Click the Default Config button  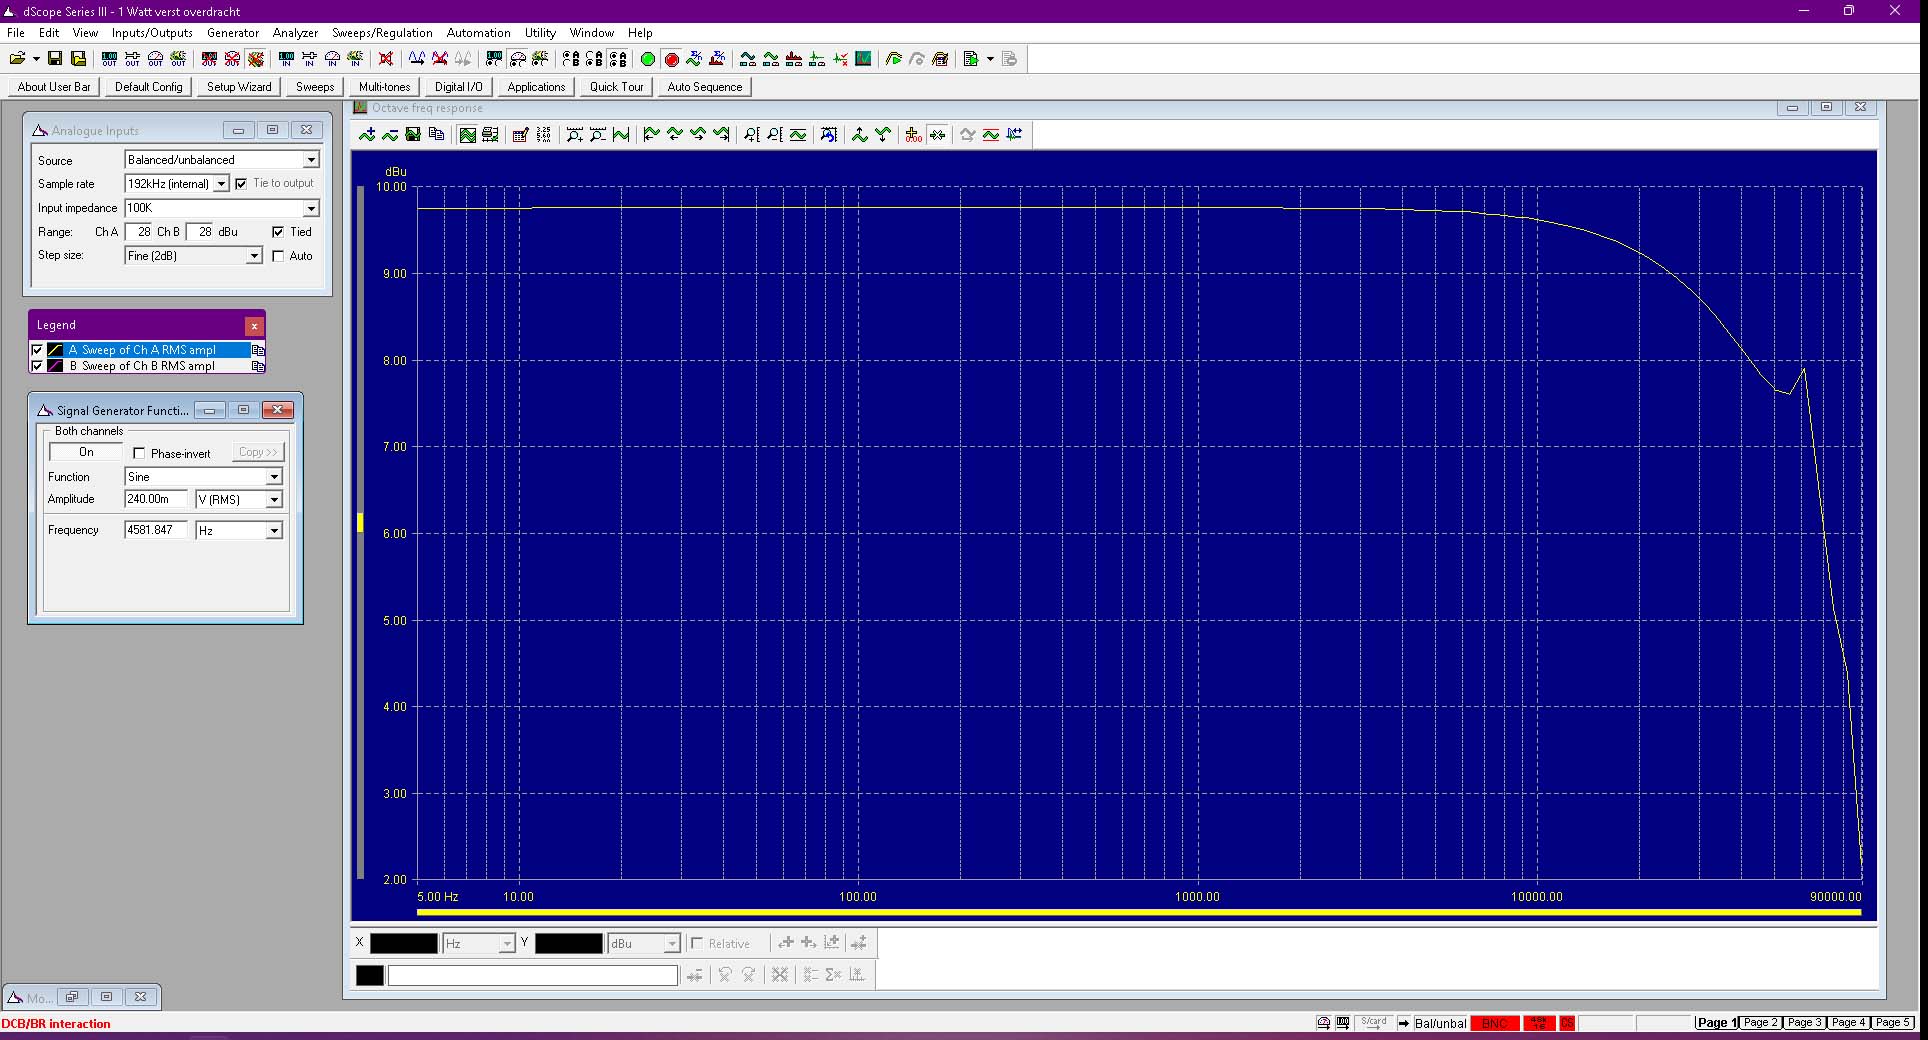[149, 87]
